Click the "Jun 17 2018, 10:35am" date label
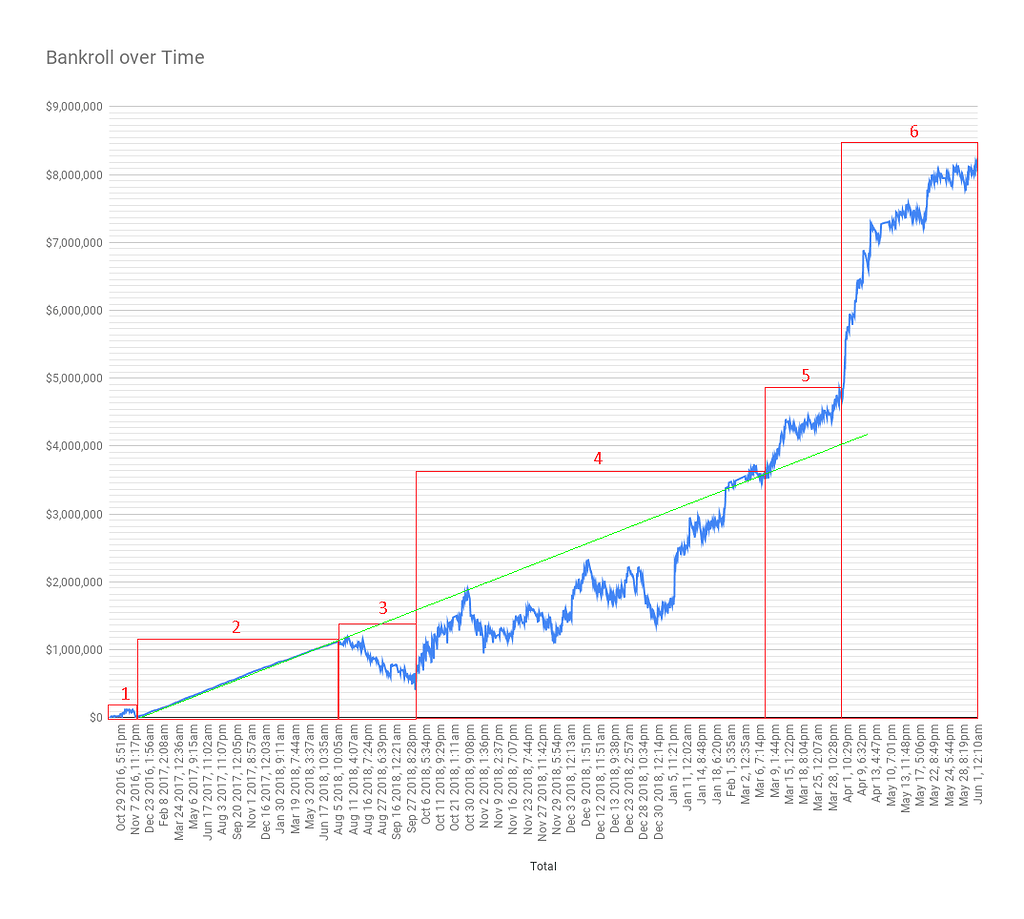Image resolution: width=1024 pixels, height=919 pixels. [324, 781]
